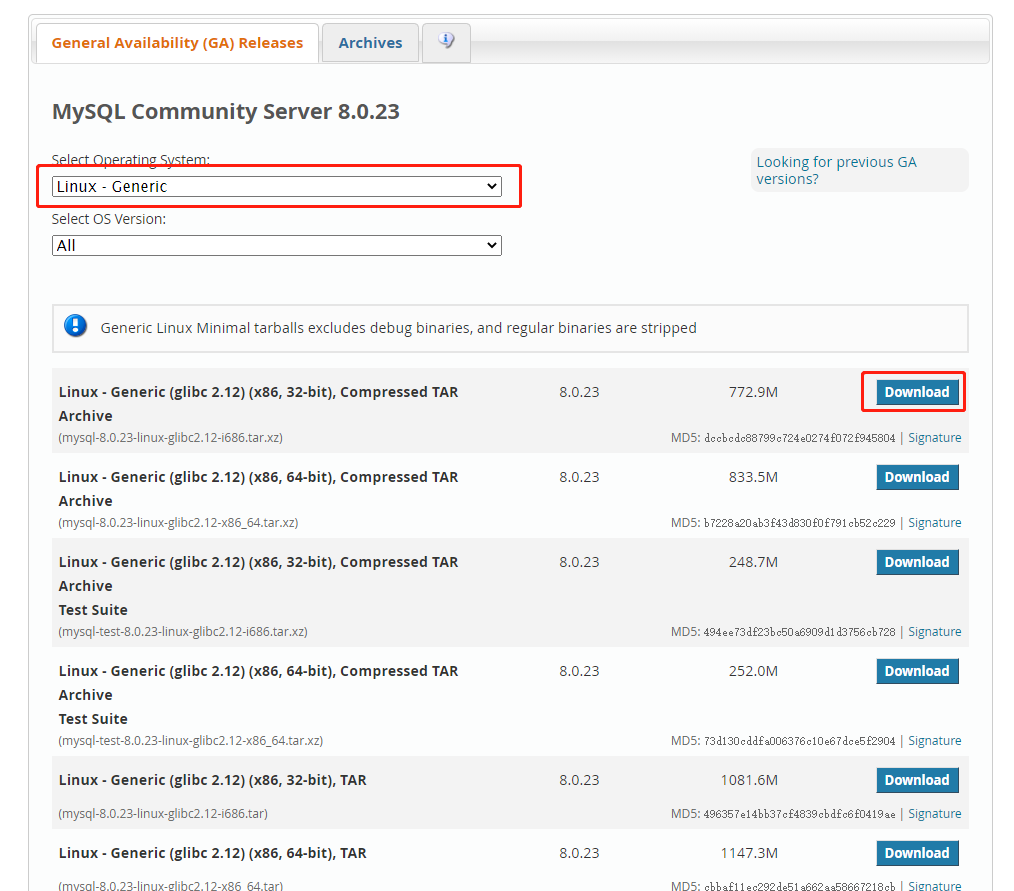1014x891 pixels.
Task: Open Signature for mysql-test x86_64.tar.xz
Action: [x=934, y=741]
